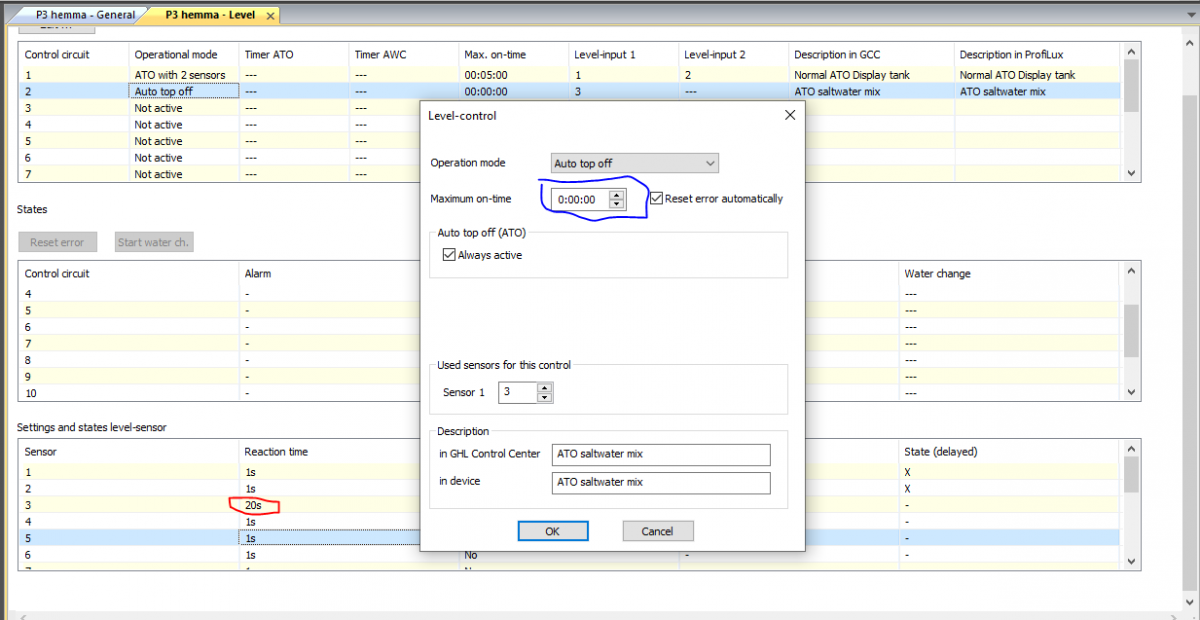Select control circuit 1 row
Viewport: 1200px width, 620px height.
(x=570, y=75)
